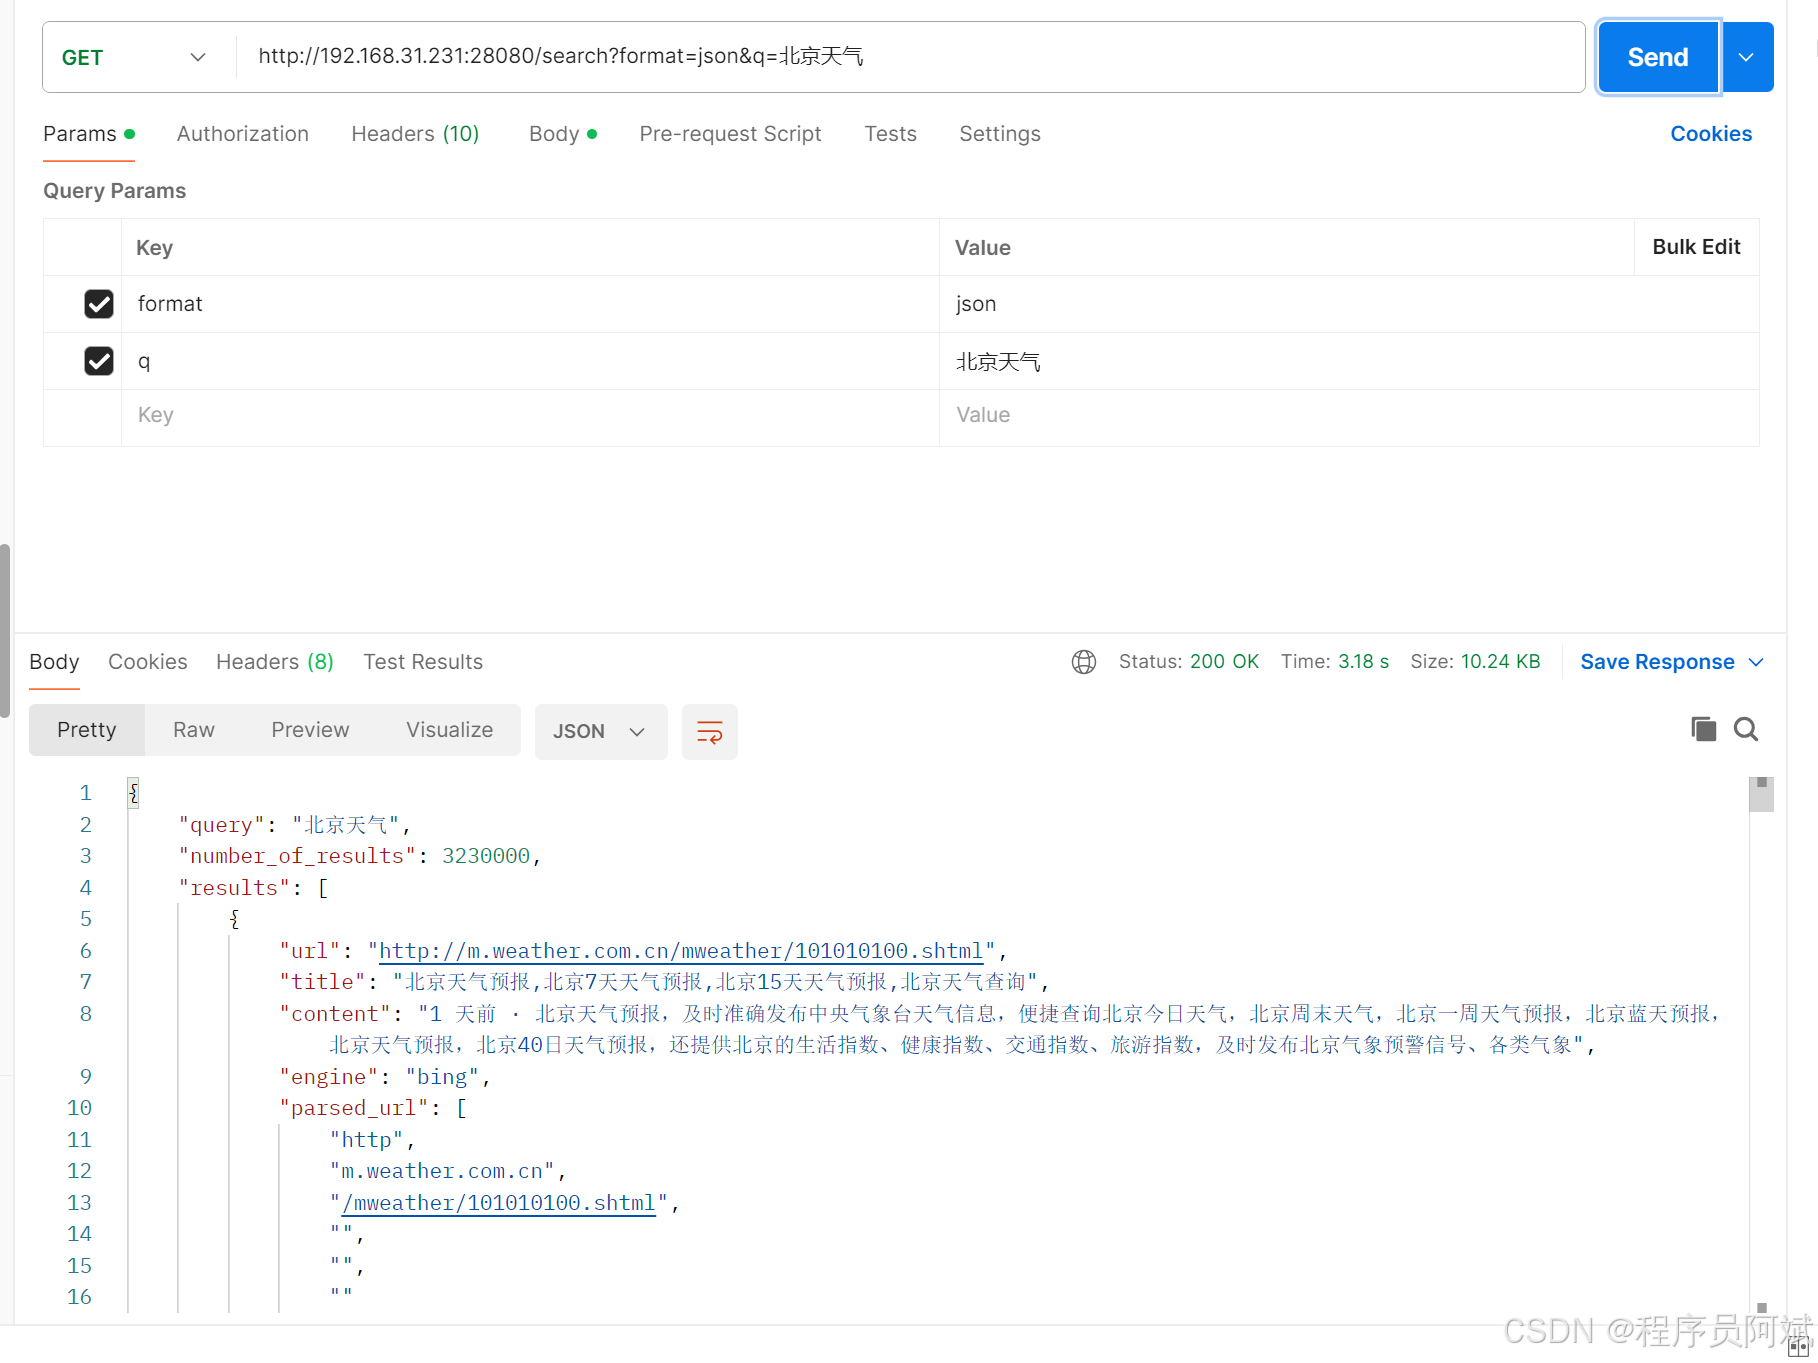Click the request URL input field
Image resolution: width=1818 pixels, height=1363 pixels.
click(910, 57)
